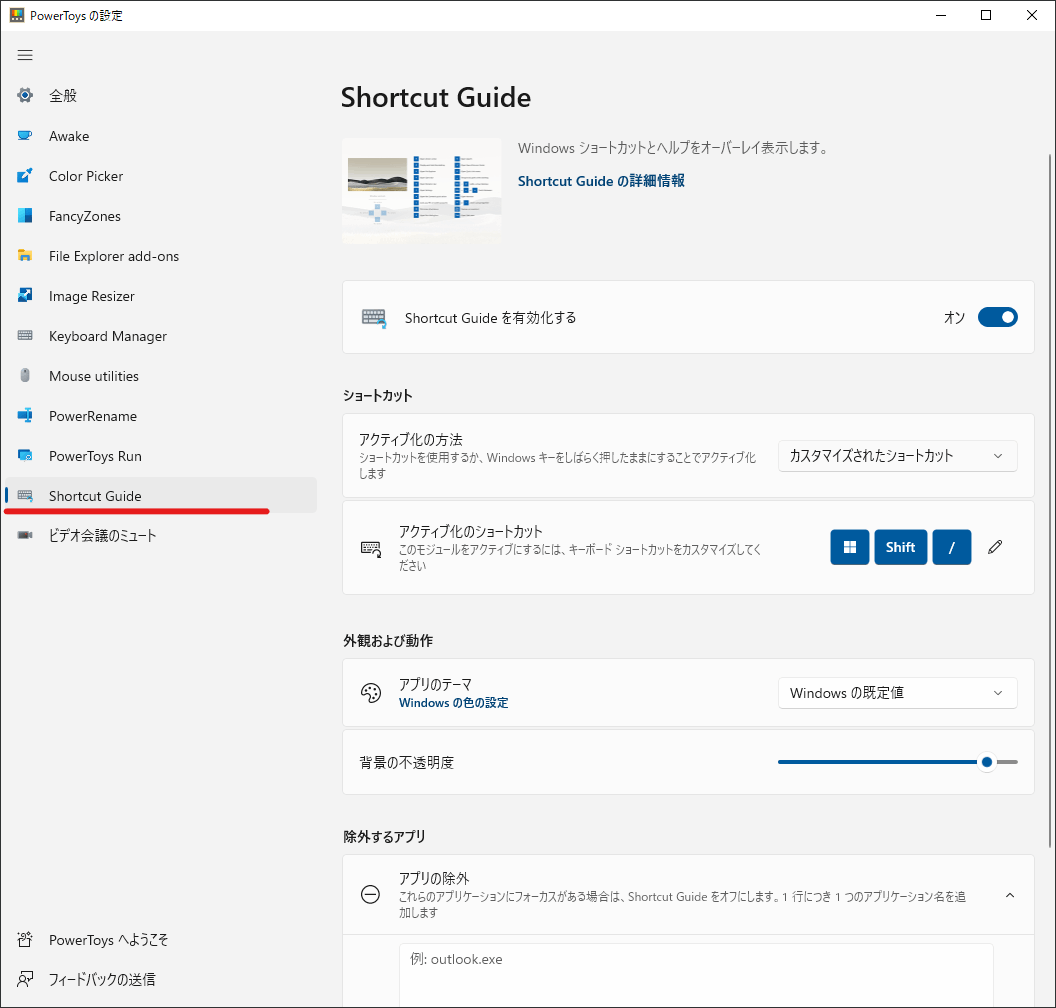Select PowerToys Run in the sidebar
1056x1008 pixels.
[x=160, y=456]
